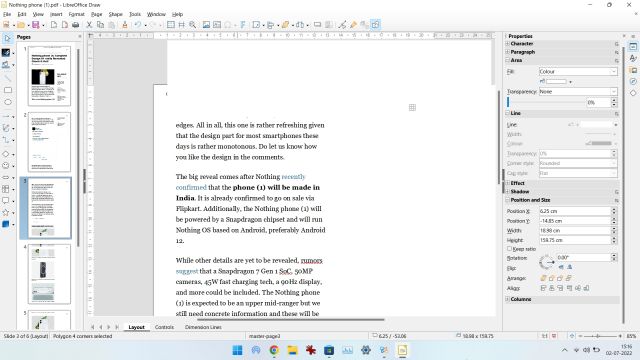This screenshot has height=360, width=640.
Task: Click the Area transparency slider
Action: tap(546, 102)
